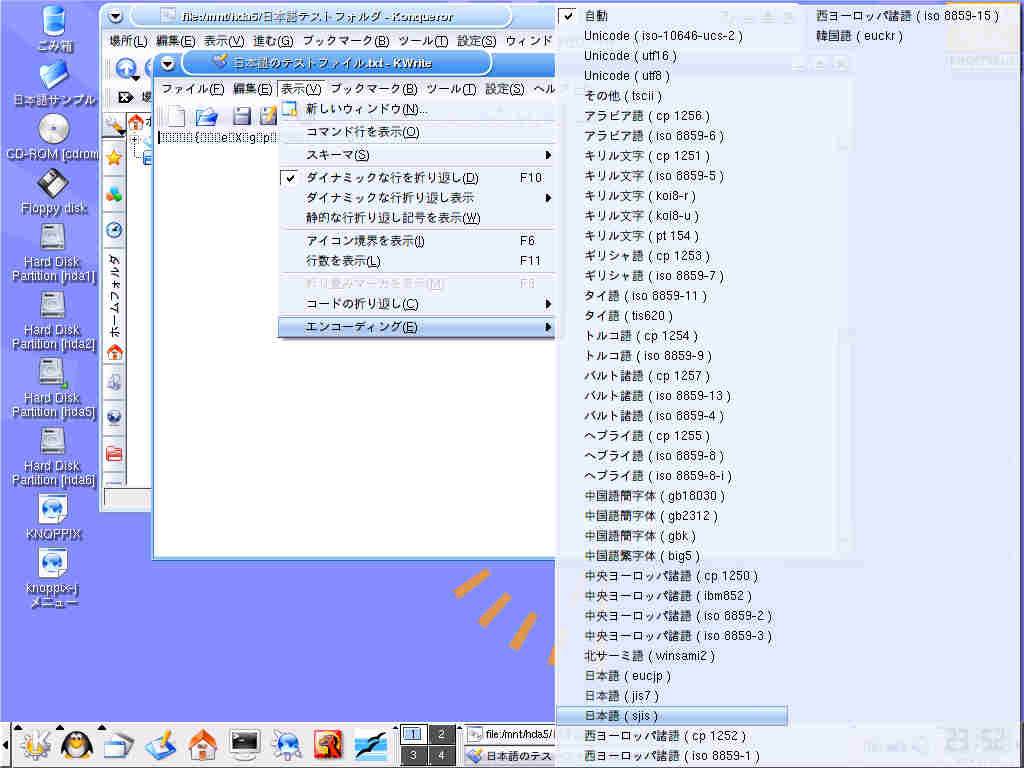The height and width of the screenshot is (768, 1024).
Task: Open KWrite ブックマーク(B) menu
Action: click(x=374, y=88)
